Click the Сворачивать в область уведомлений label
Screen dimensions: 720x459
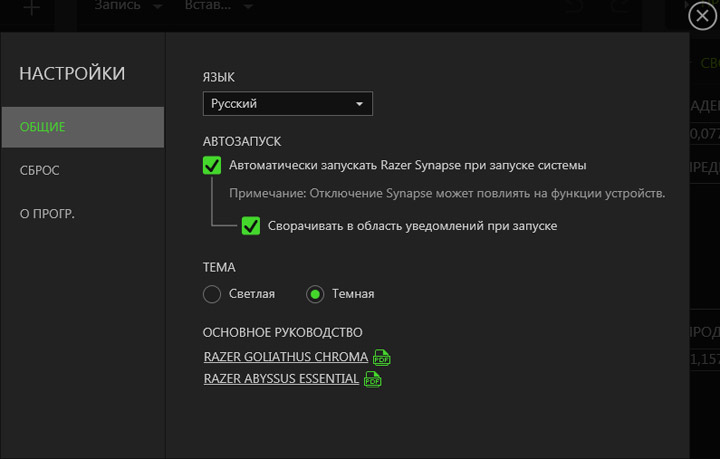[412, 226]
